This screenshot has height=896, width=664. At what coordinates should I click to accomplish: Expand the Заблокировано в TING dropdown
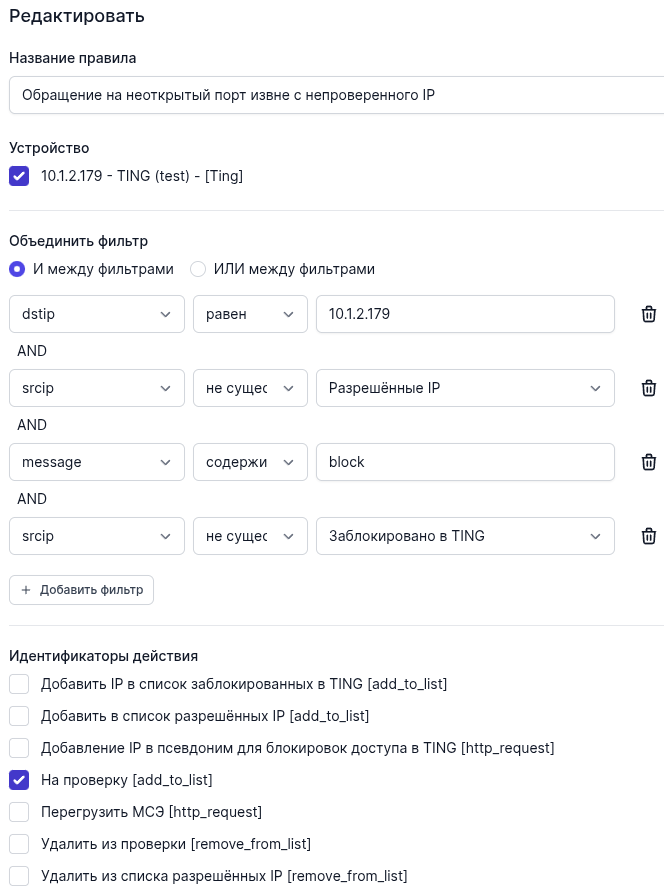pos(465,536)
